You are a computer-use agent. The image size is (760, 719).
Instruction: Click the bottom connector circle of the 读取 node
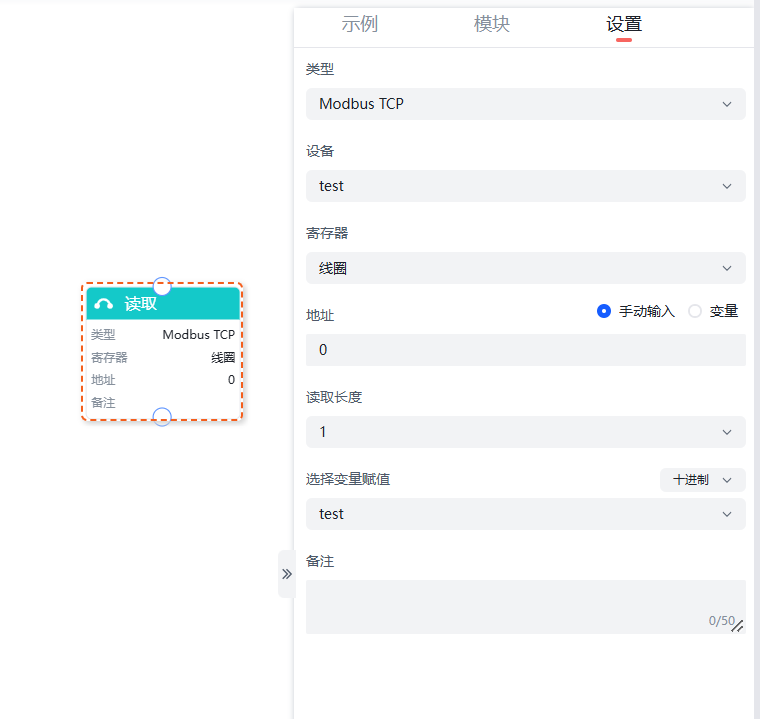(x=162, y=417)
